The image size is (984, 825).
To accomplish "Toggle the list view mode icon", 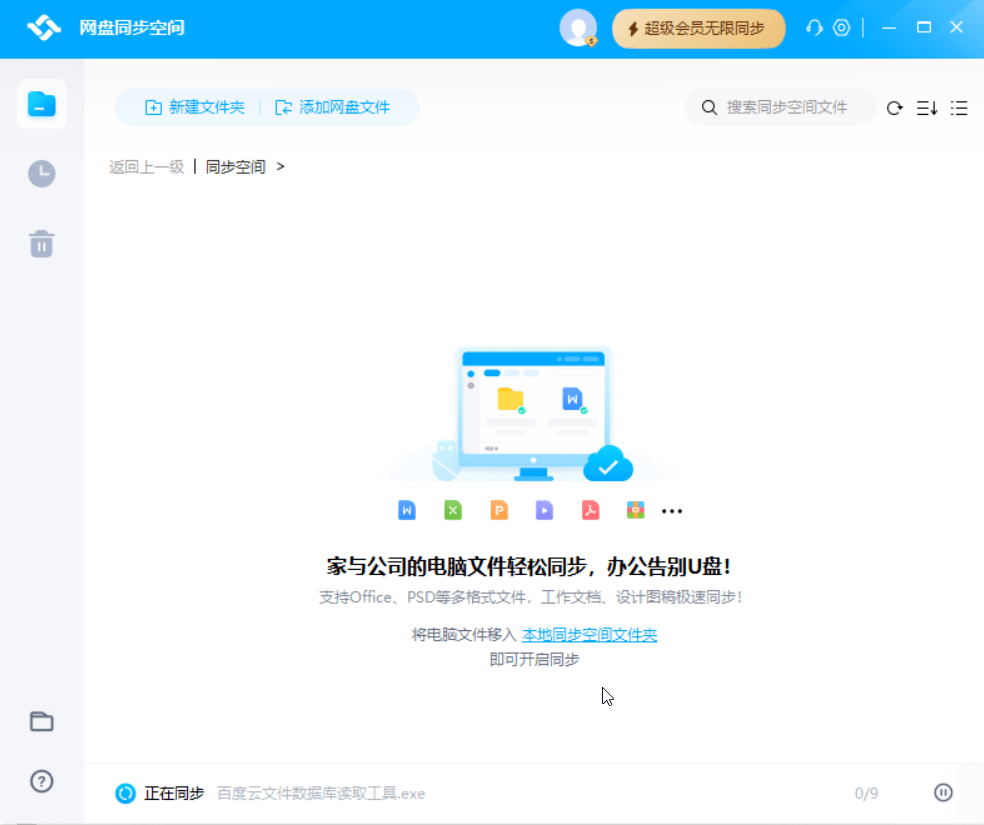I will 959,108.
